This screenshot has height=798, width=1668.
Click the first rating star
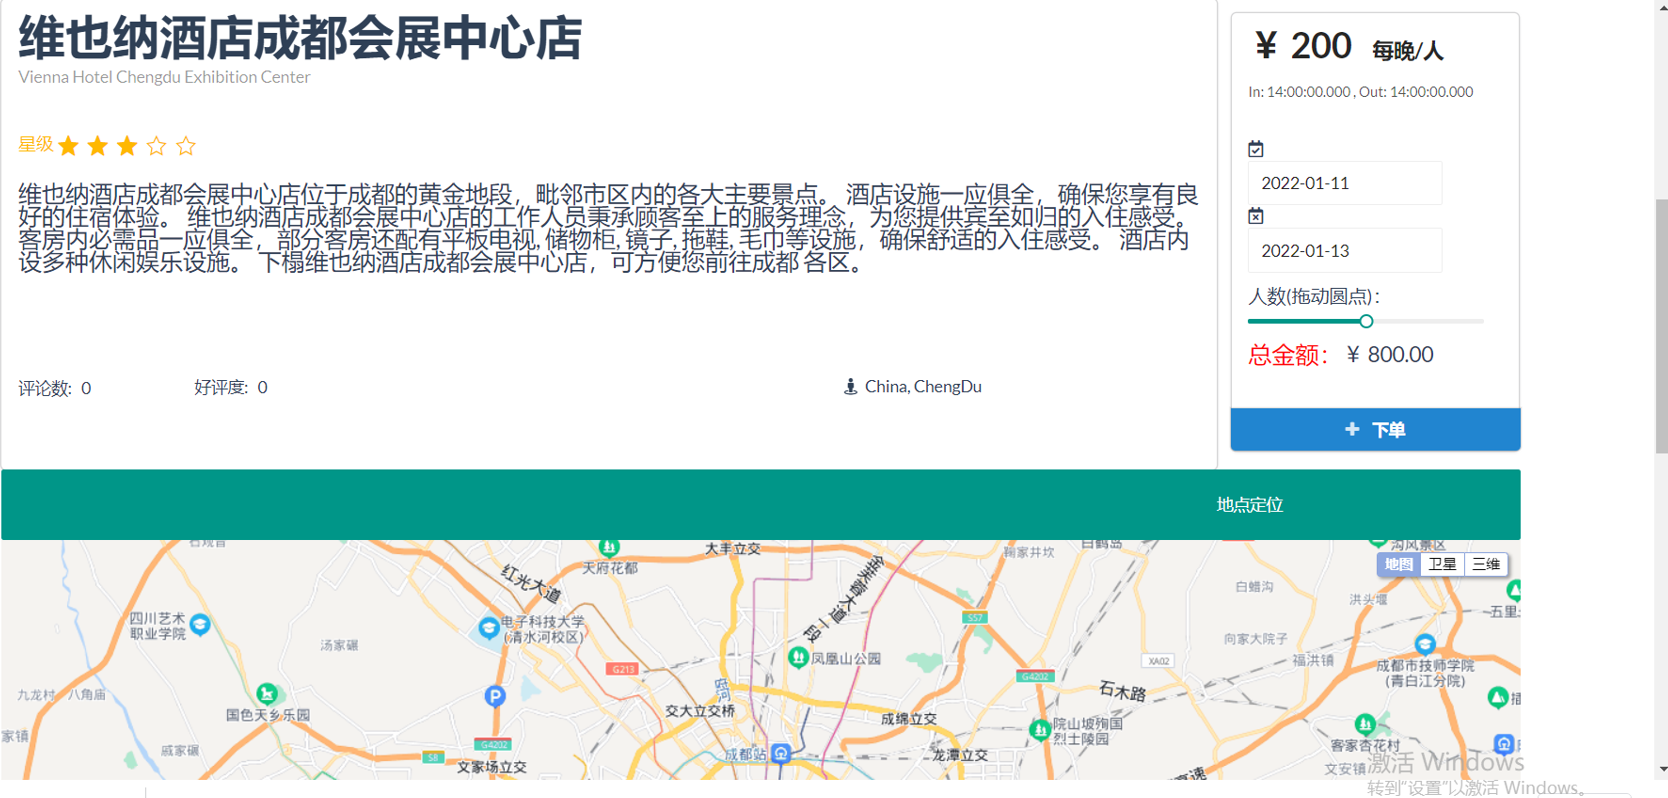coord(68,146)
